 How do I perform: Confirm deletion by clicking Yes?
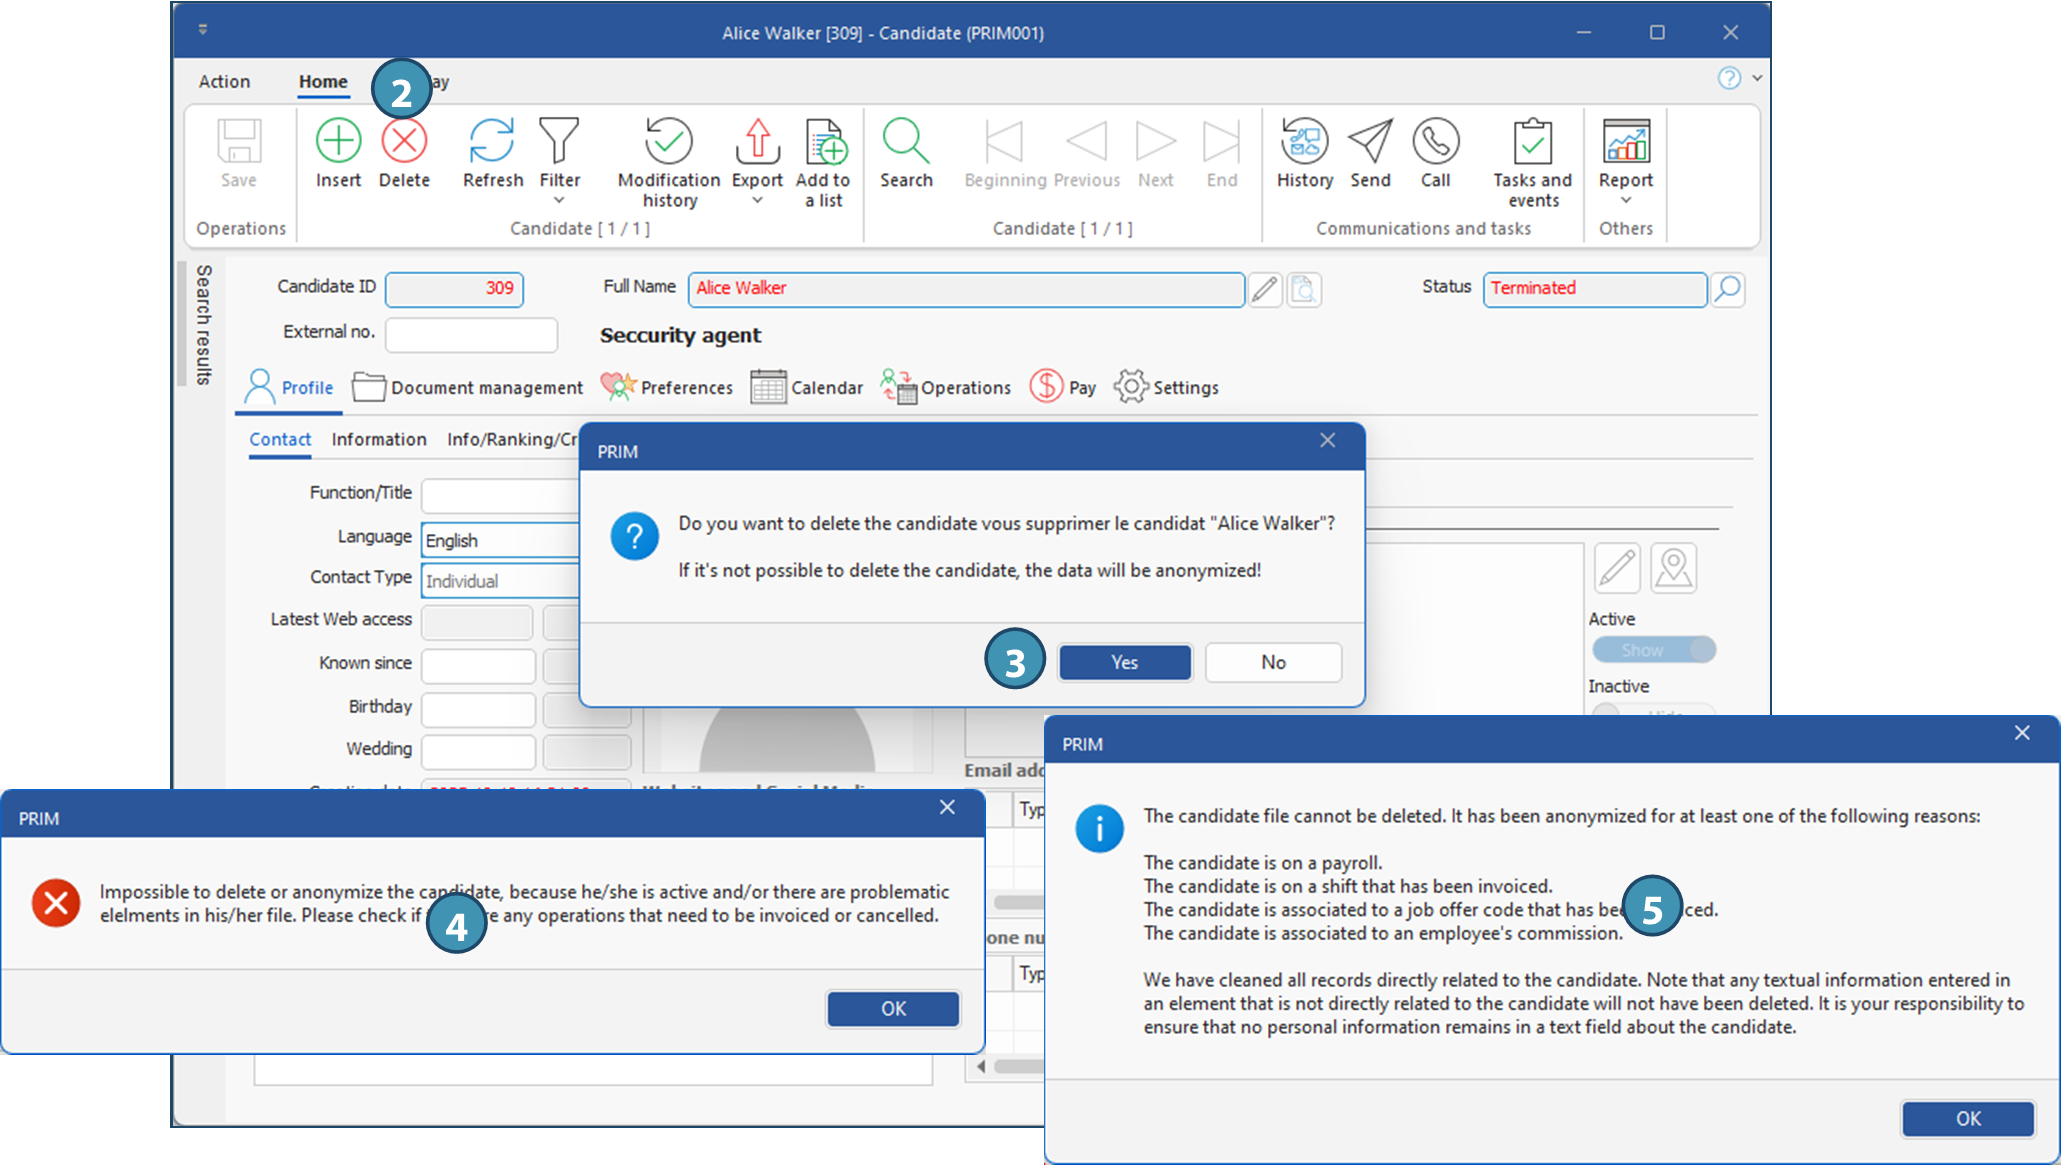point(1124,662)
